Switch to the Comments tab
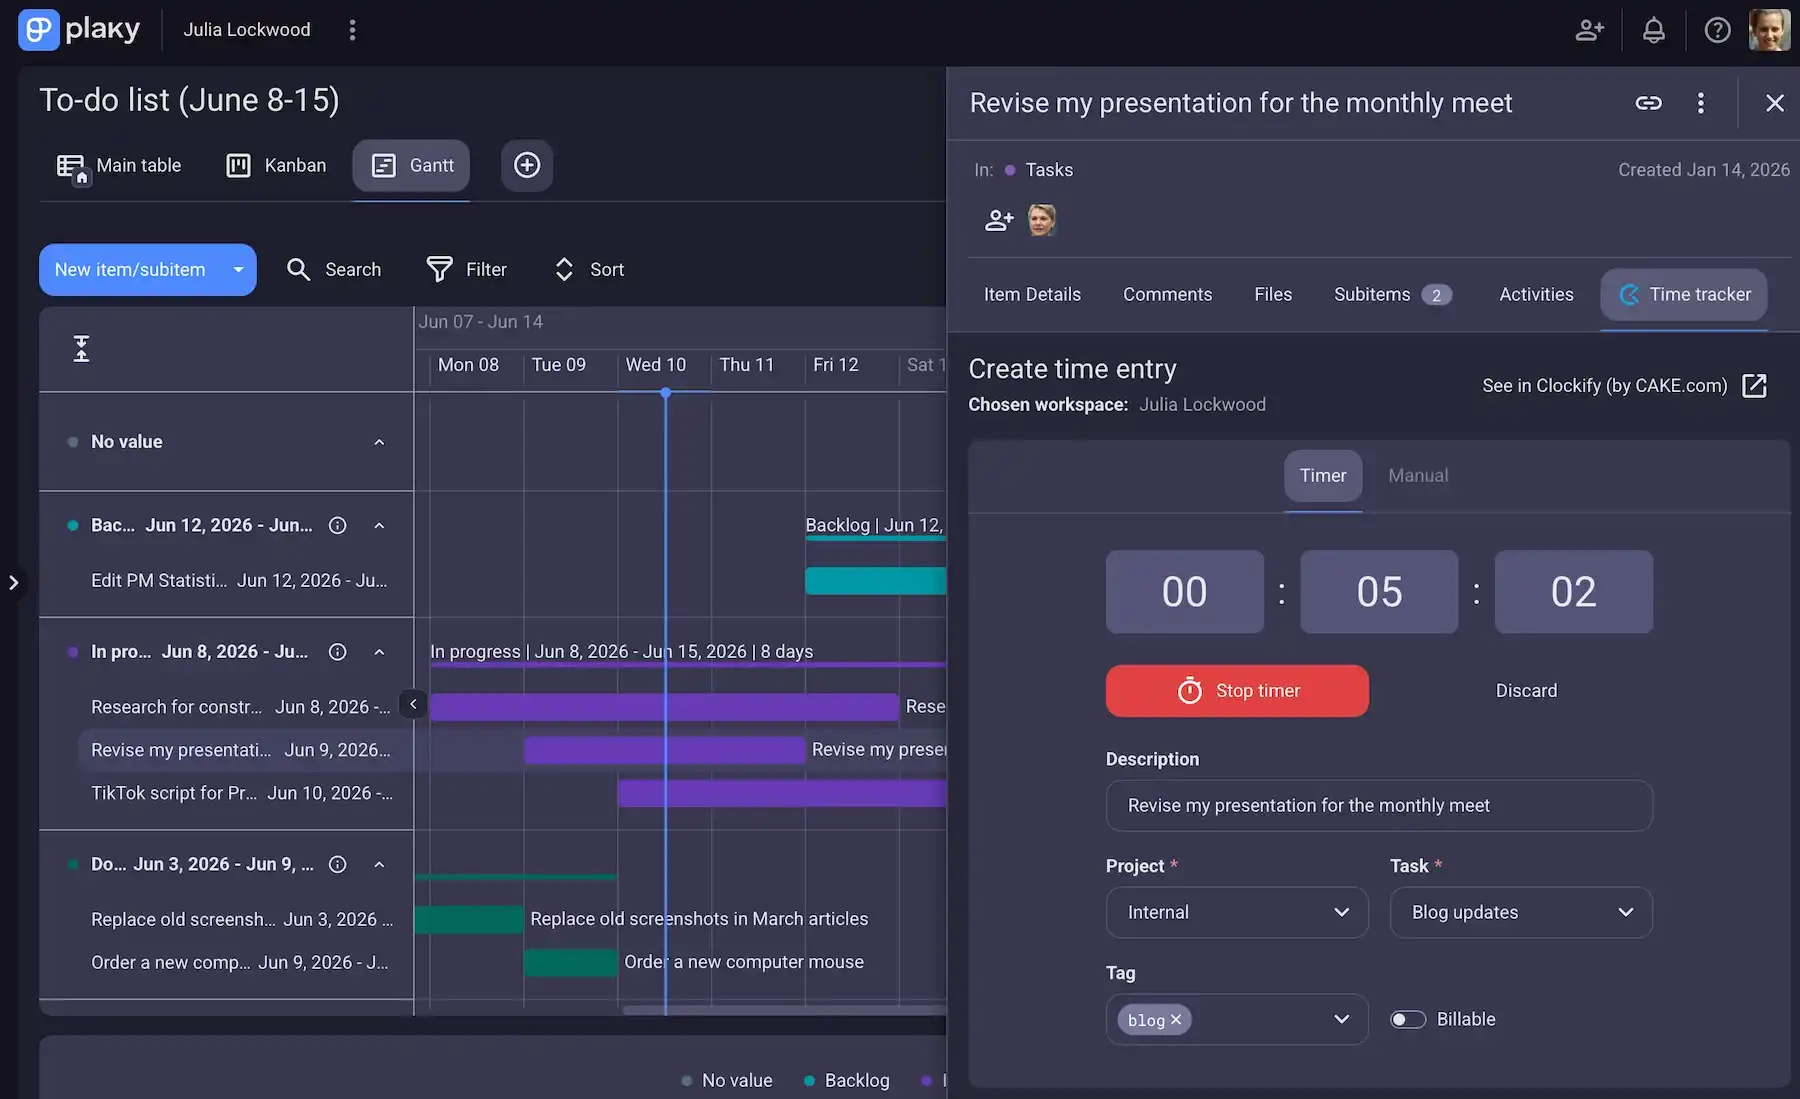Viewport: 1800px width, 1099px height. [1167, 294]
